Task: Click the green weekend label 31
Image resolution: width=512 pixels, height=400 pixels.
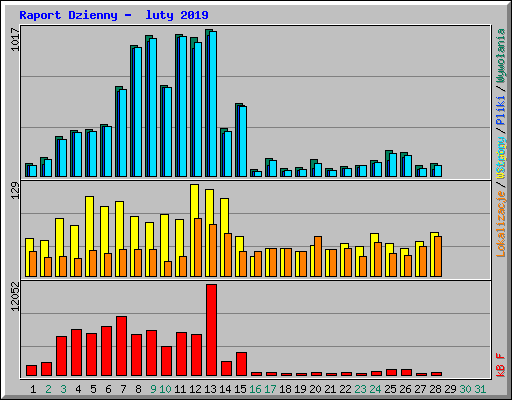Action: click(480, 389)
